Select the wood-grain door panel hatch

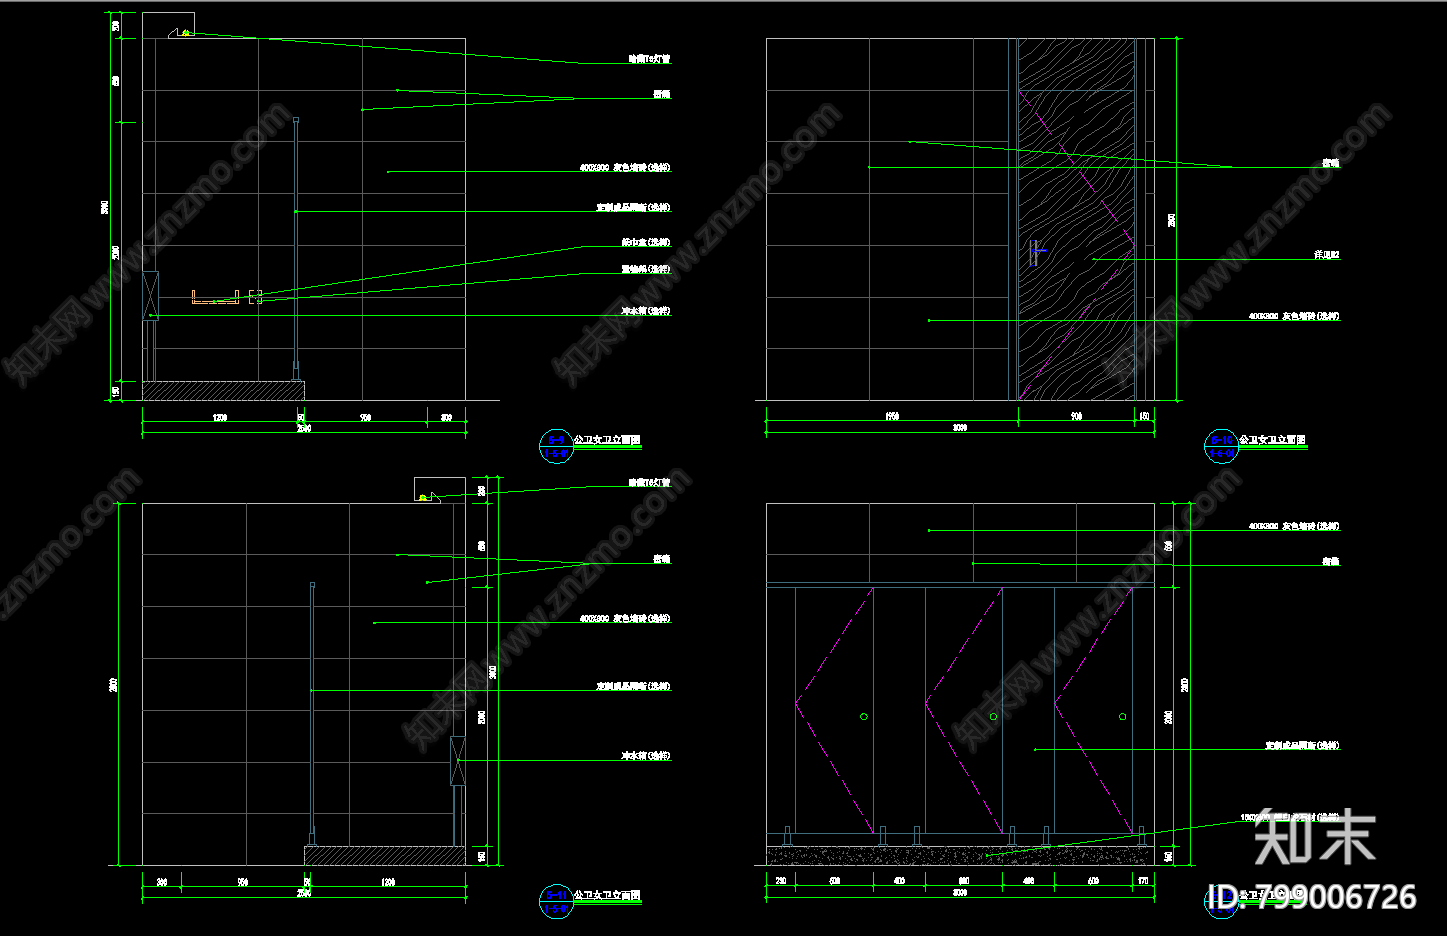1076,219
